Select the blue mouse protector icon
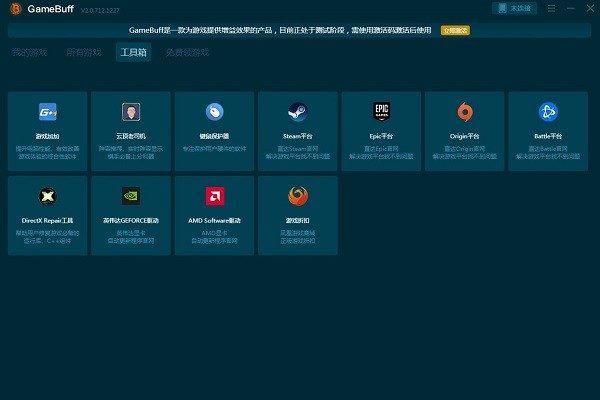The width and height of the screenshot is (600, 400). coord(214,112)
